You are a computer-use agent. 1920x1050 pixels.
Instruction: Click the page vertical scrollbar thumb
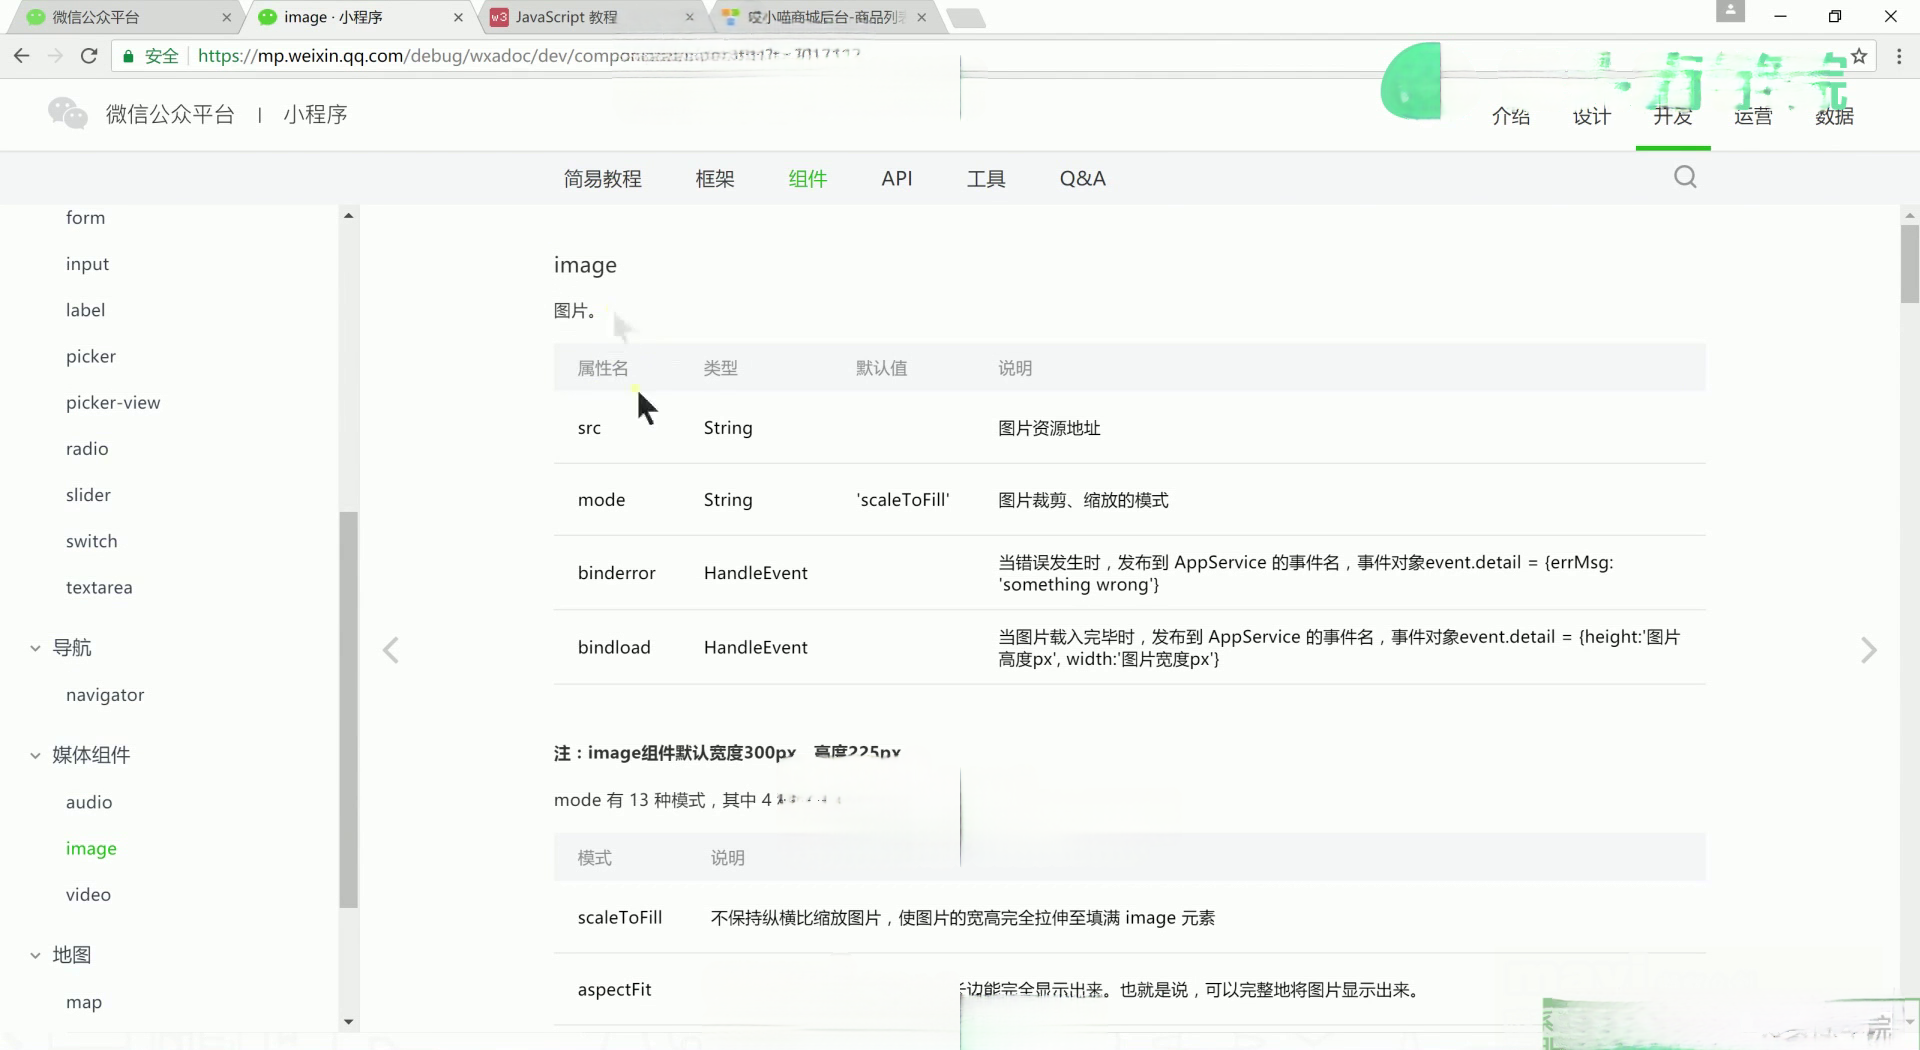pos(1909,263)
